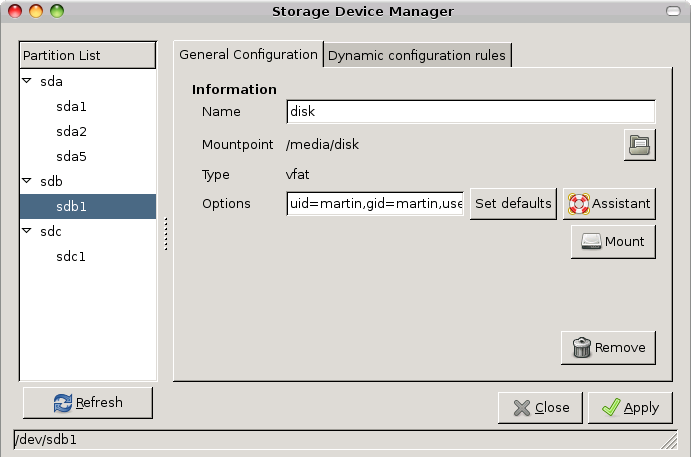Image resolution: width=691 pixels, height=457 pixels.
Task: Collapse the sdc disk tree node
Action: [x=28, y=231]
